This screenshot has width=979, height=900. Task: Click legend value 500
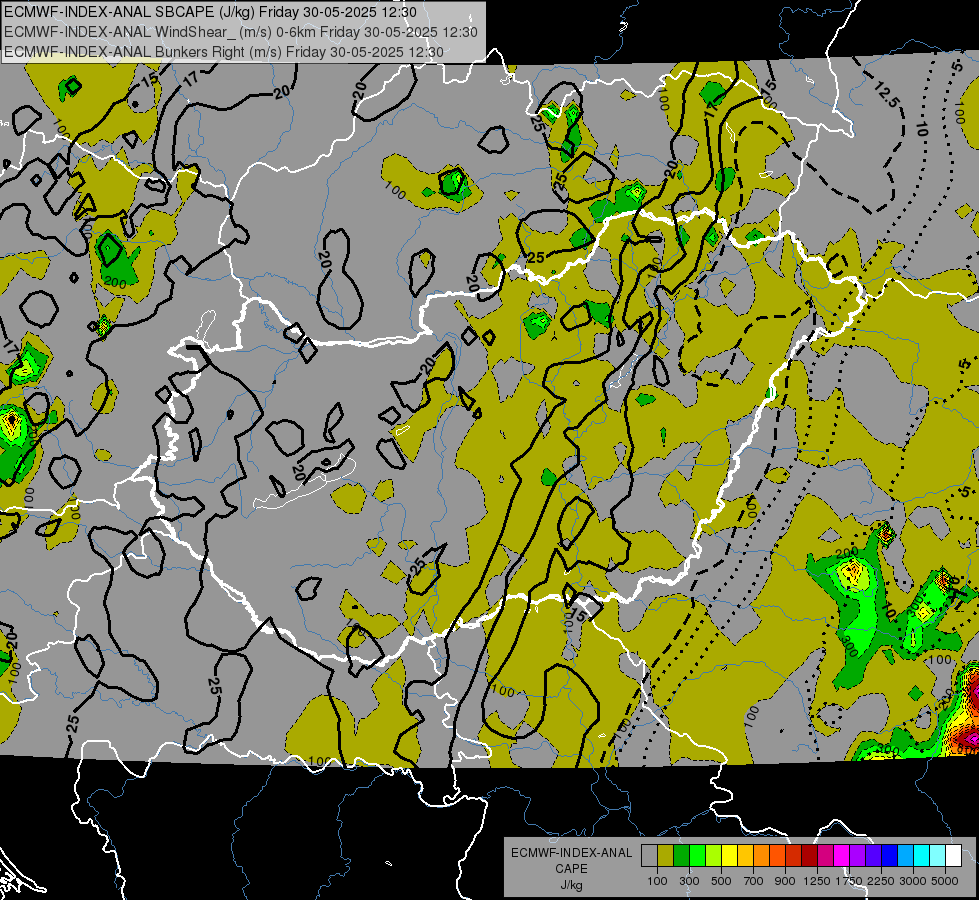721,881
